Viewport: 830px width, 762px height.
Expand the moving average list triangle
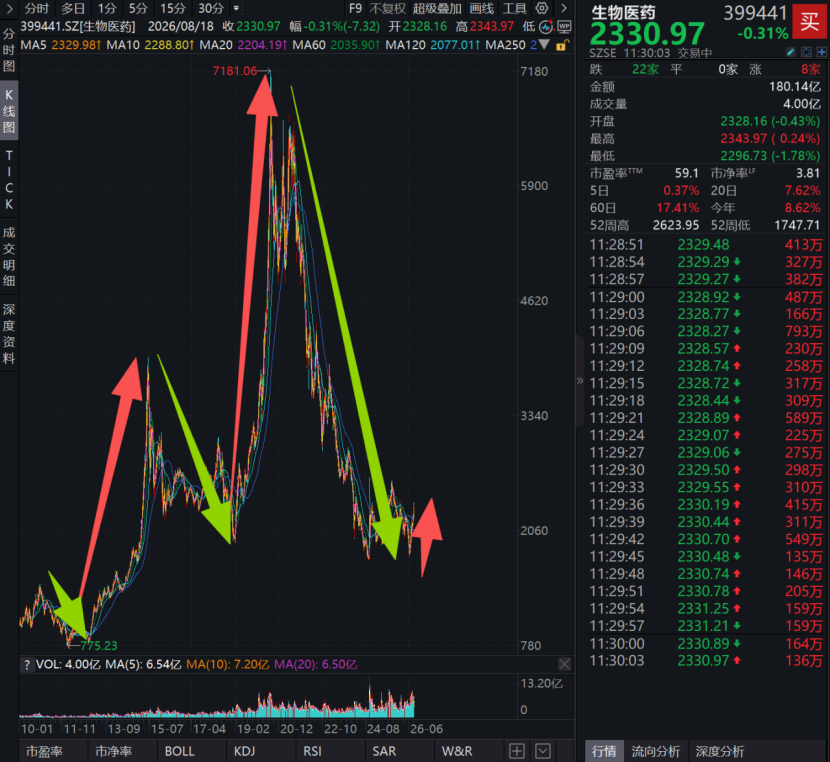point(544,45)
